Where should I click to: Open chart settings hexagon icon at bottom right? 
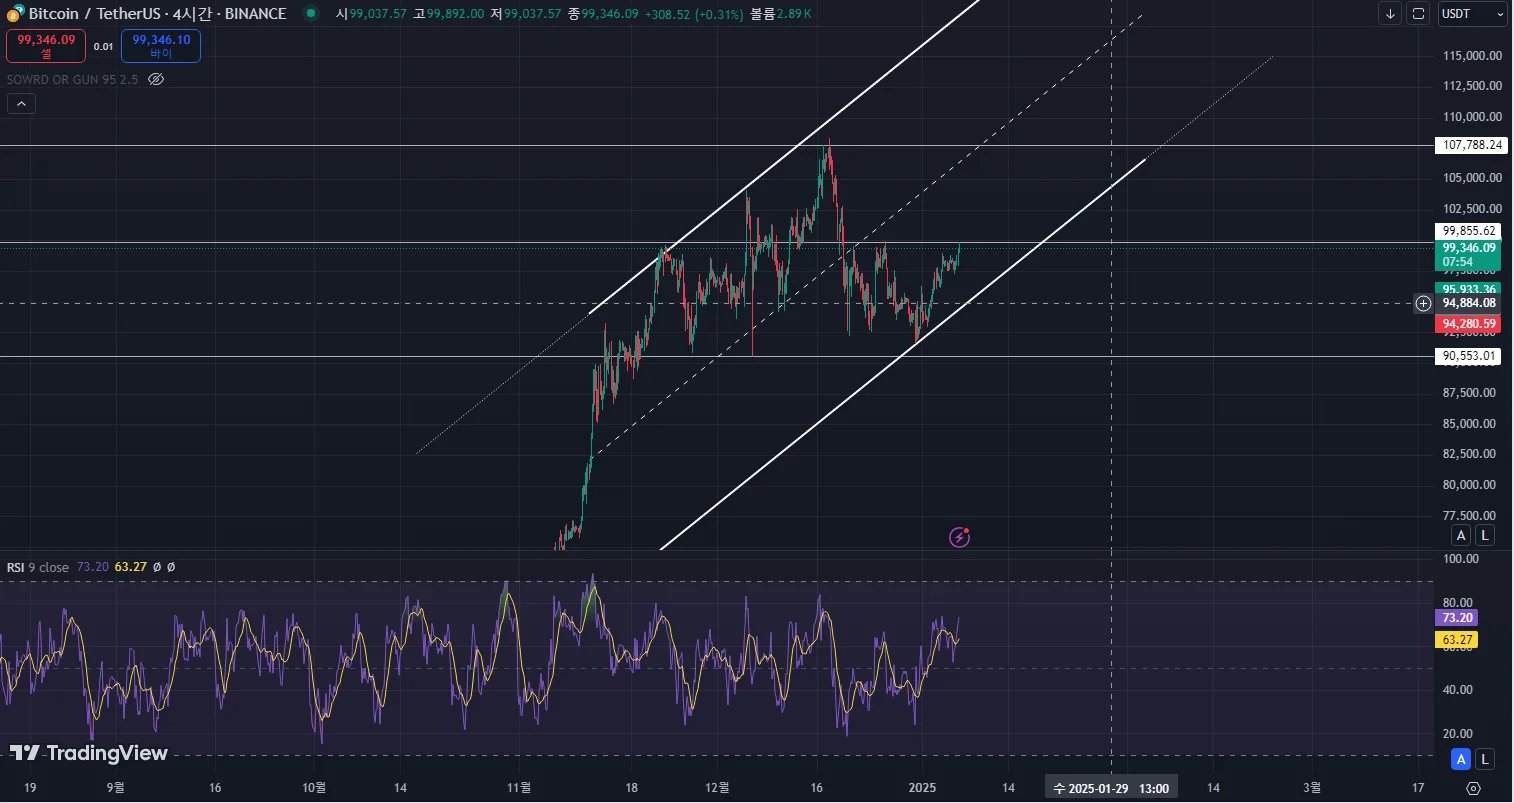click(x=1472, y=788)
